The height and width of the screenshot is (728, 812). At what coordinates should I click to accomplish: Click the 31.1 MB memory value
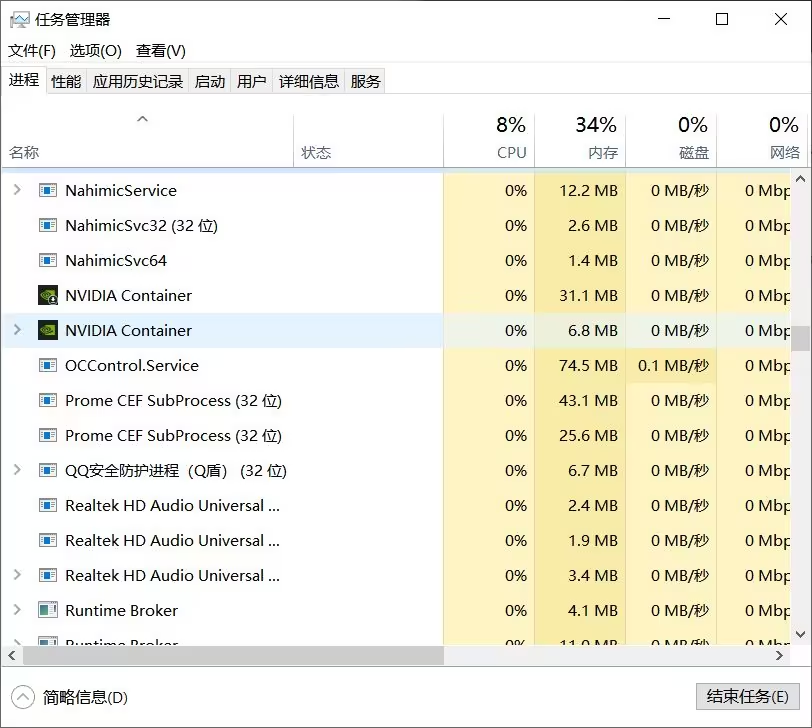(x=588, y=296)
